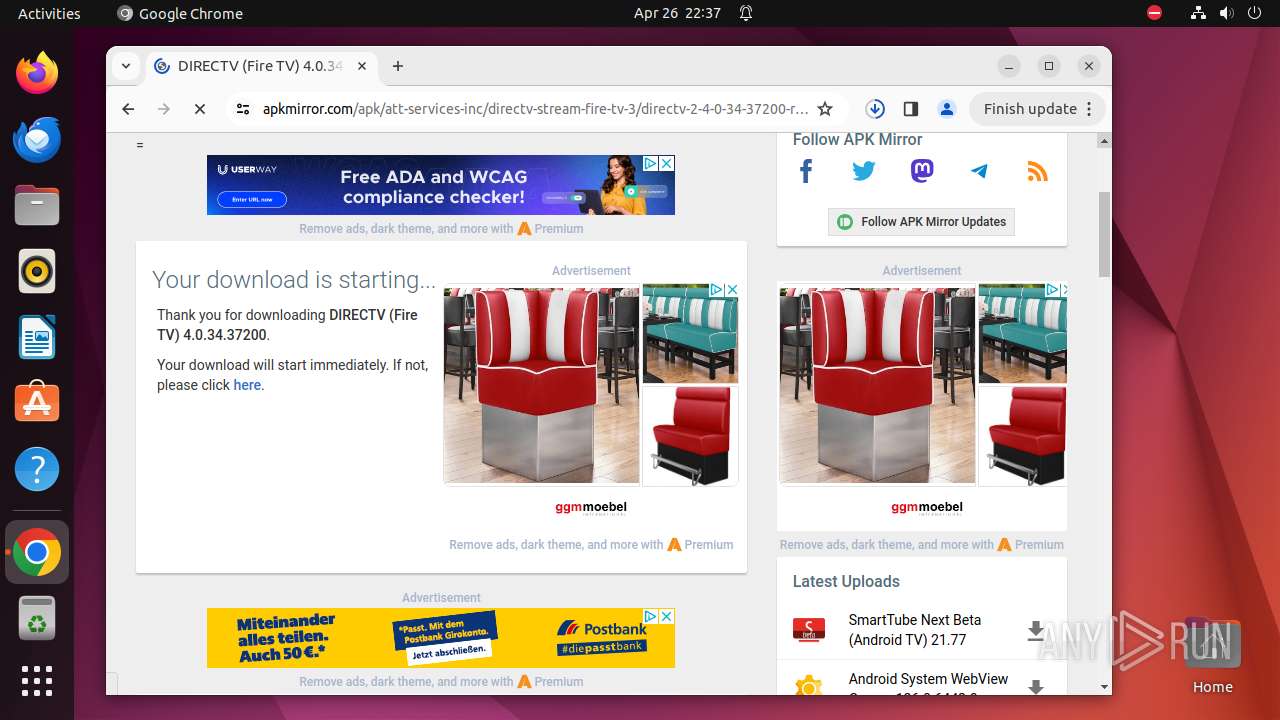
Task: Open APK Mirror Twitter icon
Action: click(x=864, y=171)
